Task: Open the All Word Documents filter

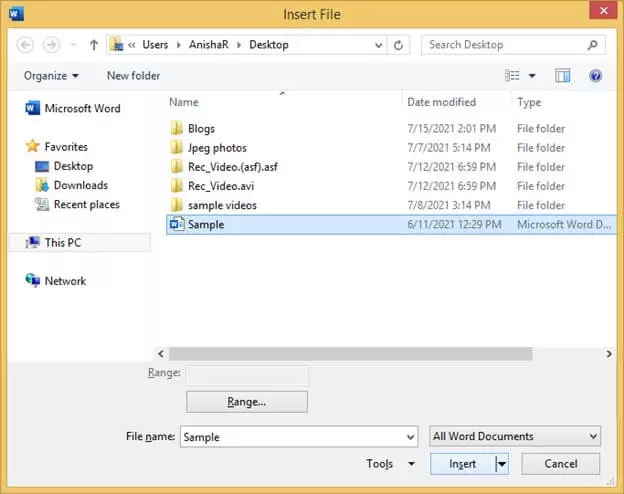Action: 515,436
